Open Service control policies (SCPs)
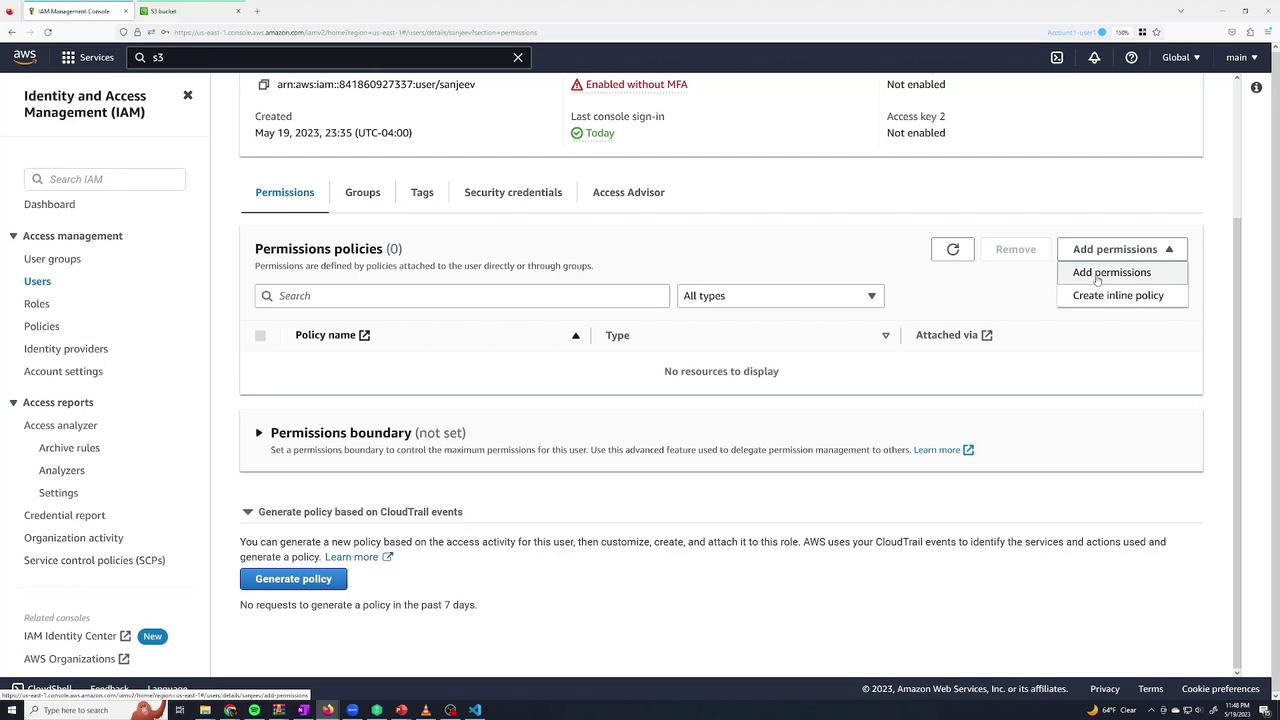This screenshot has height=720, width=1280. point(95,560)
